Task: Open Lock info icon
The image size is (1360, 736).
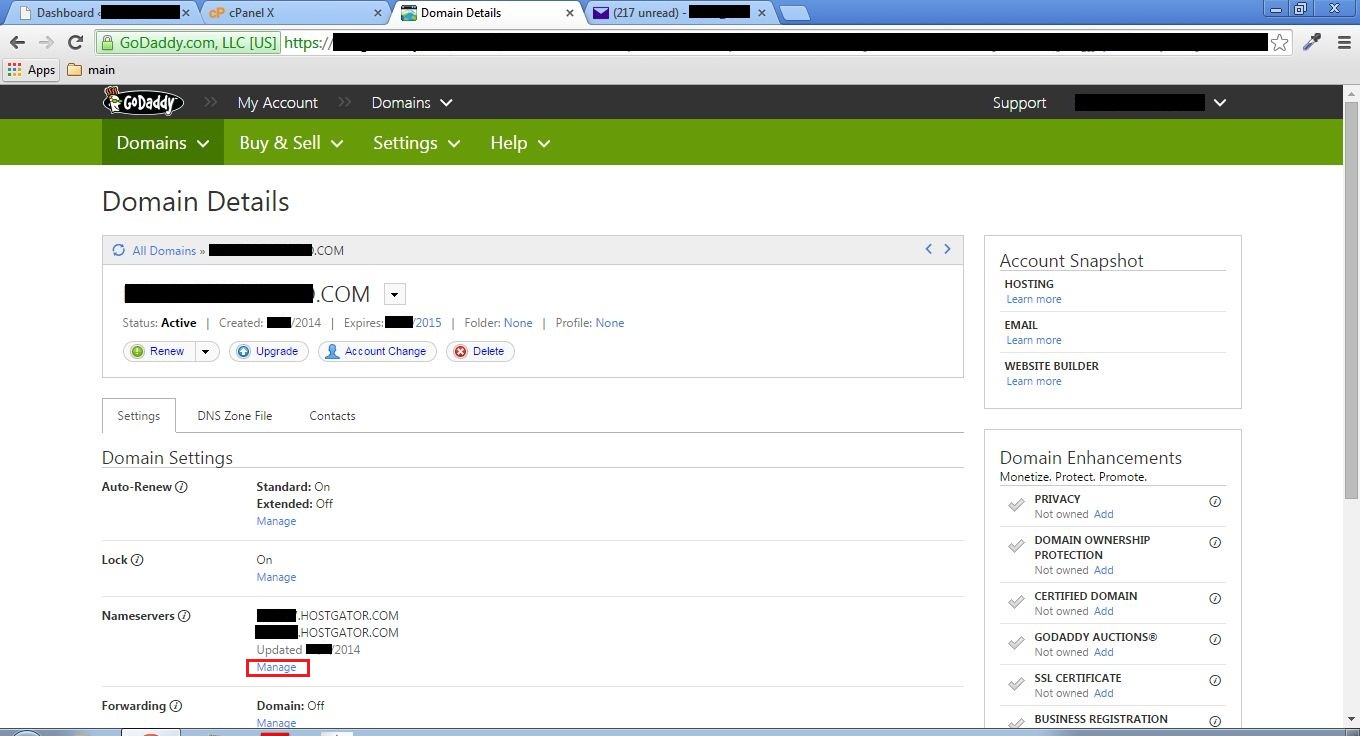Action: coord(137,560)
